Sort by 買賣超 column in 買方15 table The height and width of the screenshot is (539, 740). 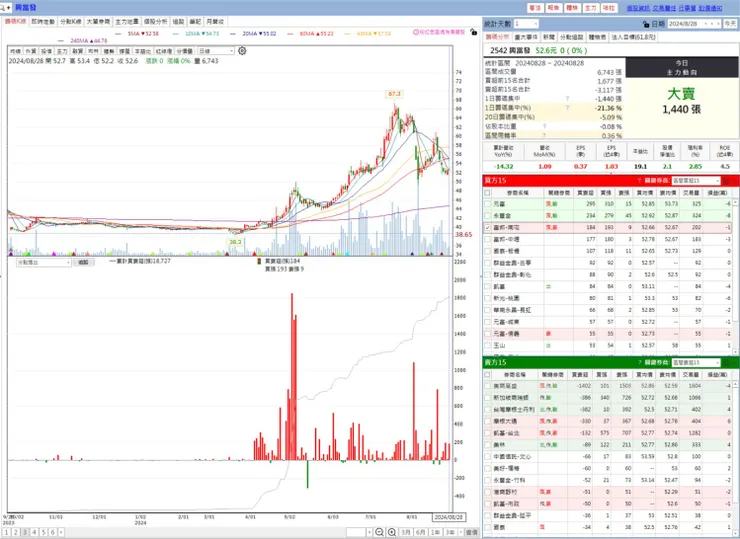click(x=585, y=193)
